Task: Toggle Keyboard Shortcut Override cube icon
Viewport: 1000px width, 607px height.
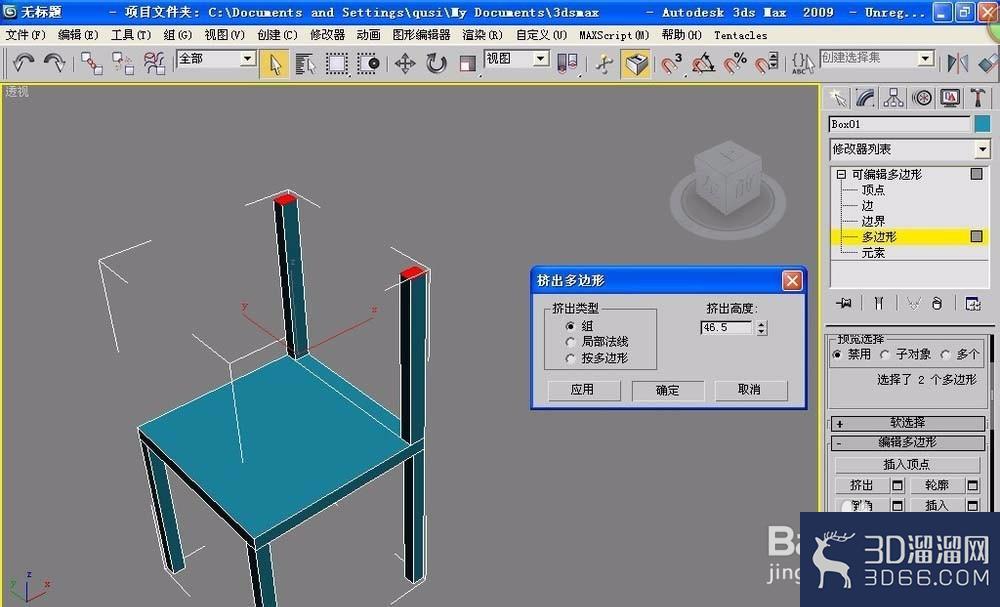Action: tap(636, 64)
